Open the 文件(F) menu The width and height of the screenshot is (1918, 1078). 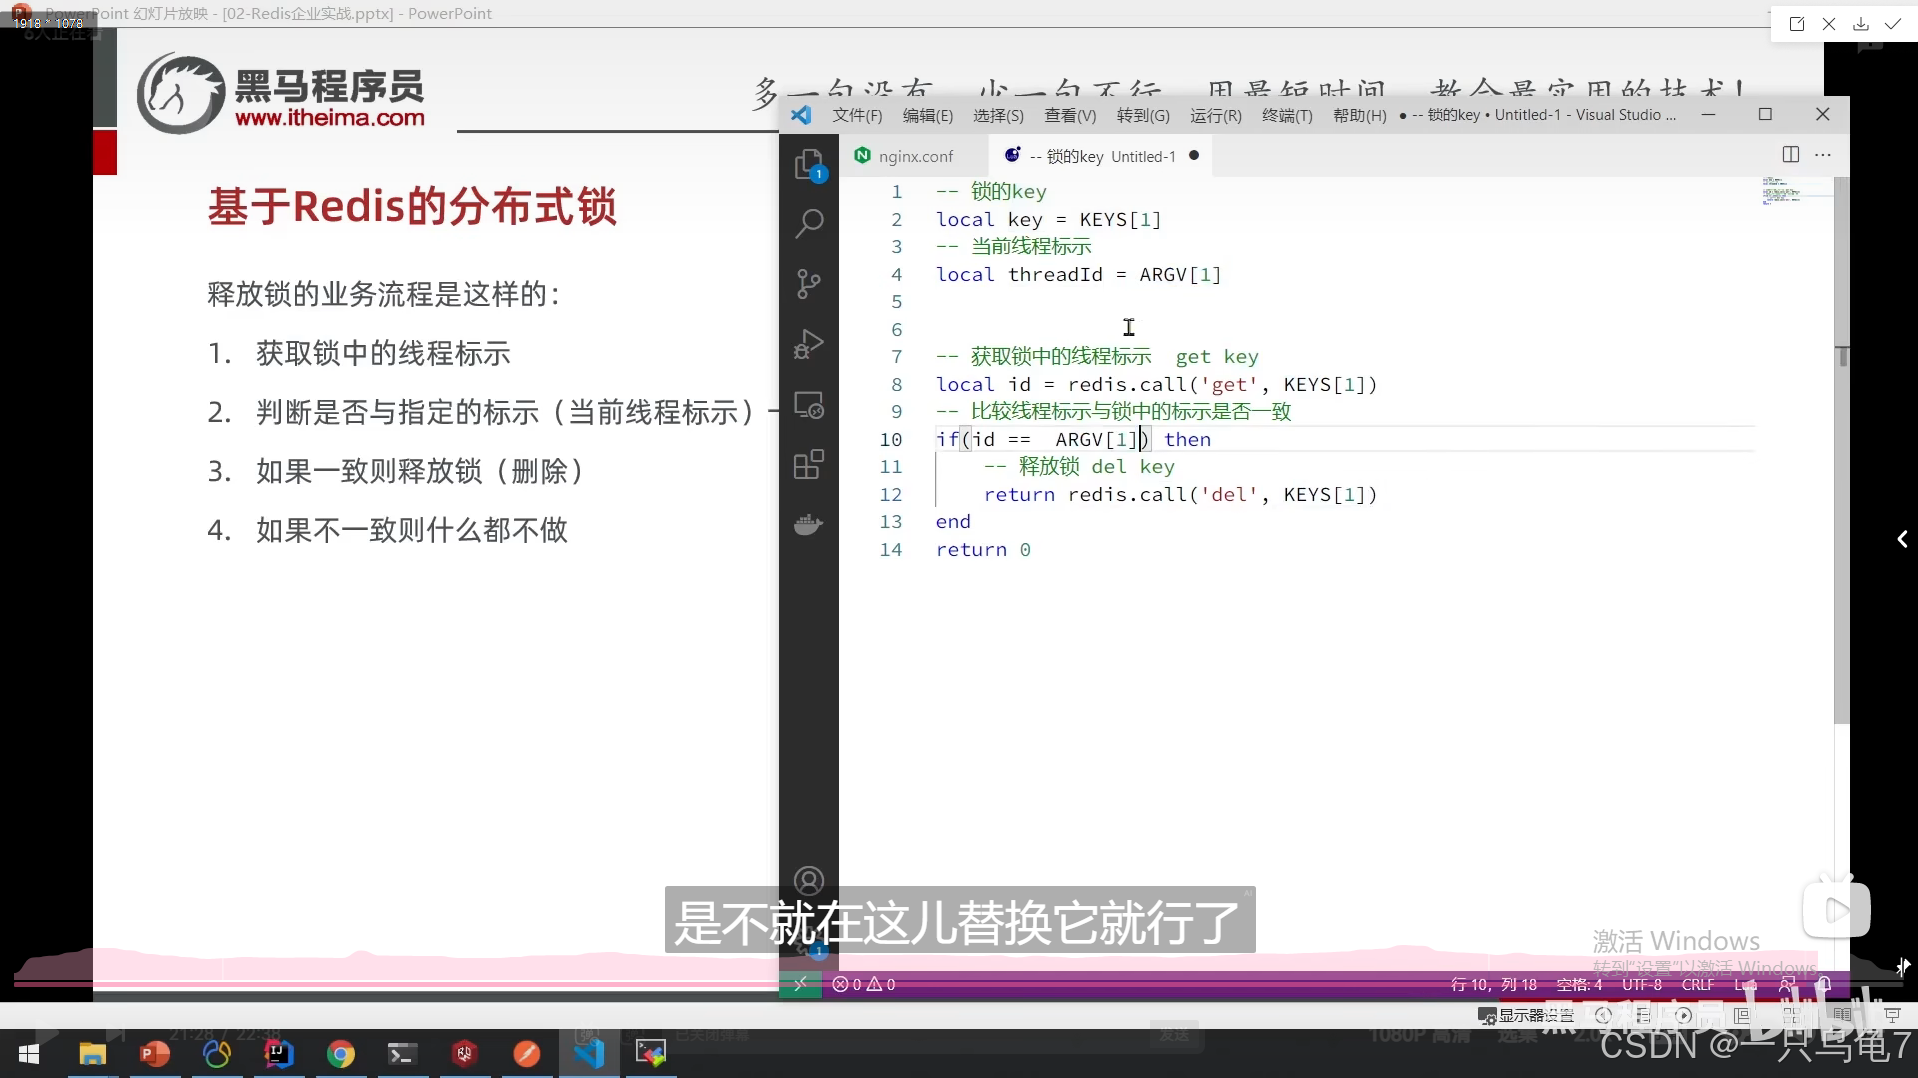click(x=857, y=115)
